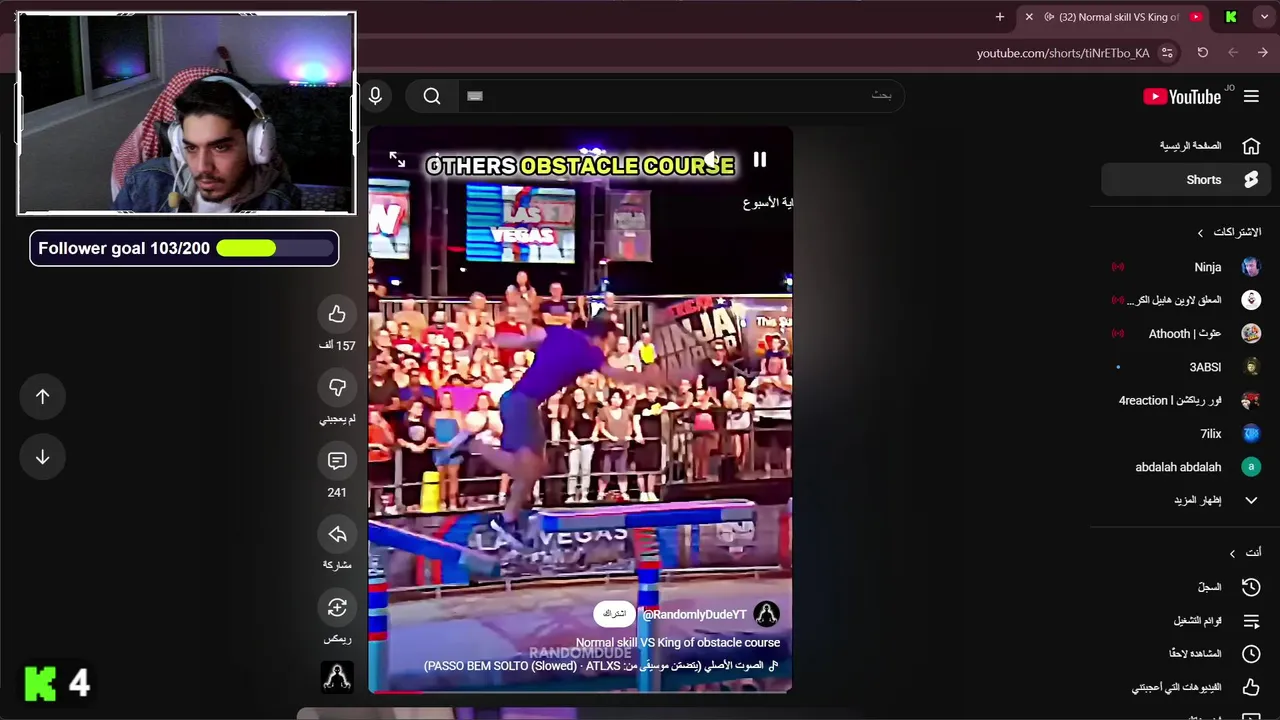
Task: Go to the next Short with down arrow
Action: point(43,457)
